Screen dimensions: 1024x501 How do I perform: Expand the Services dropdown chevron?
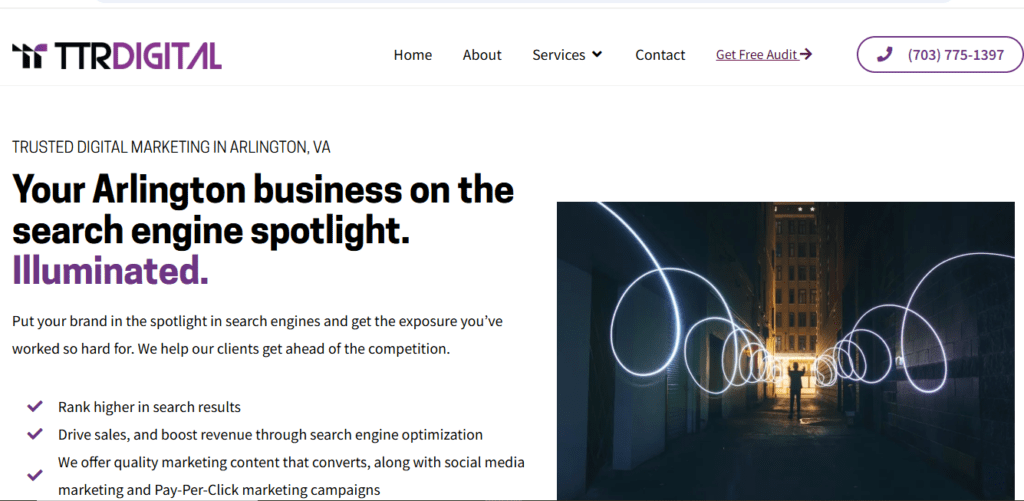(x=597, y=55)
